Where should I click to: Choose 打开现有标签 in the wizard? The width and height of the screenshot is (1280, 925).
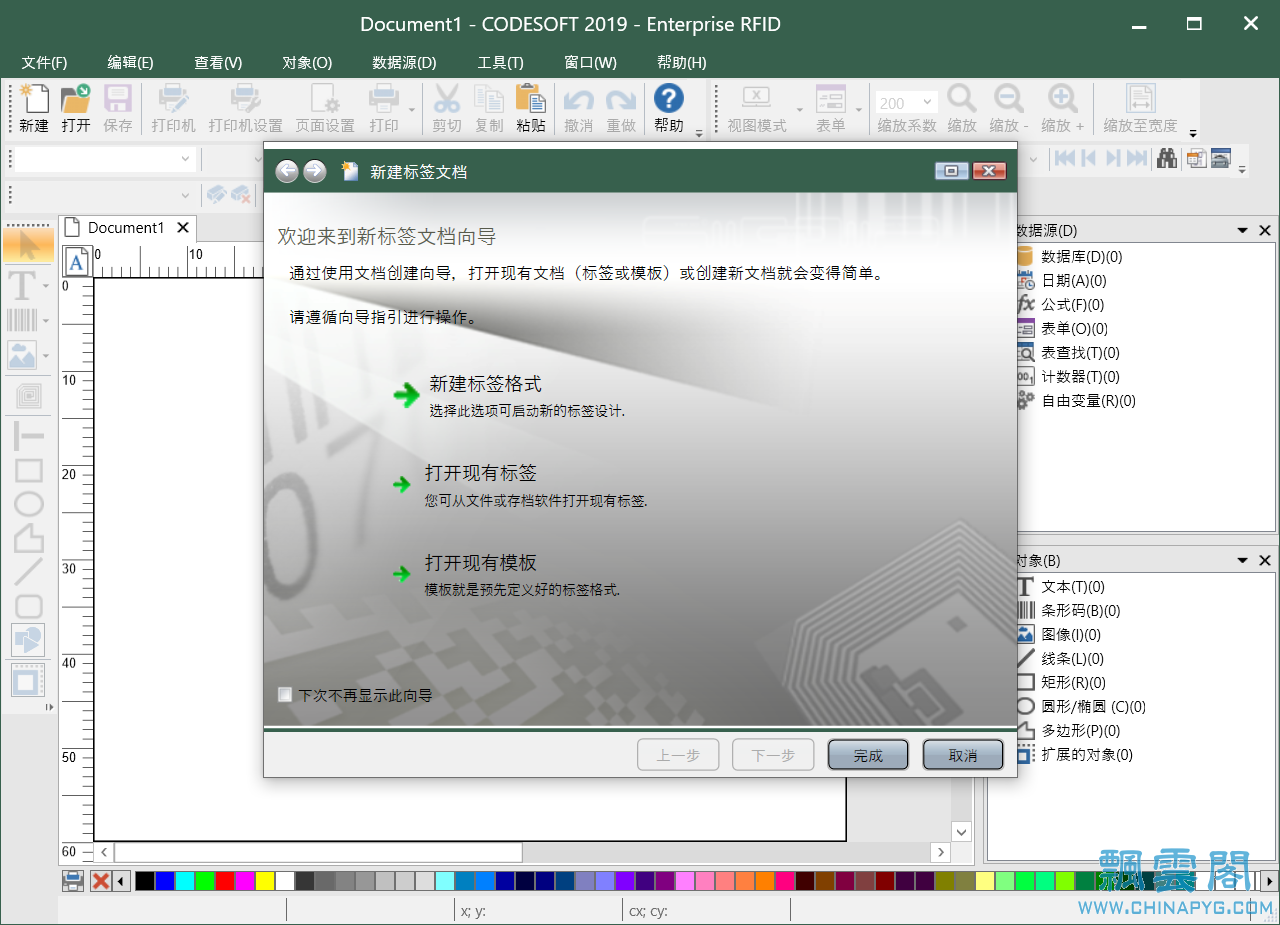coord(481,473)
